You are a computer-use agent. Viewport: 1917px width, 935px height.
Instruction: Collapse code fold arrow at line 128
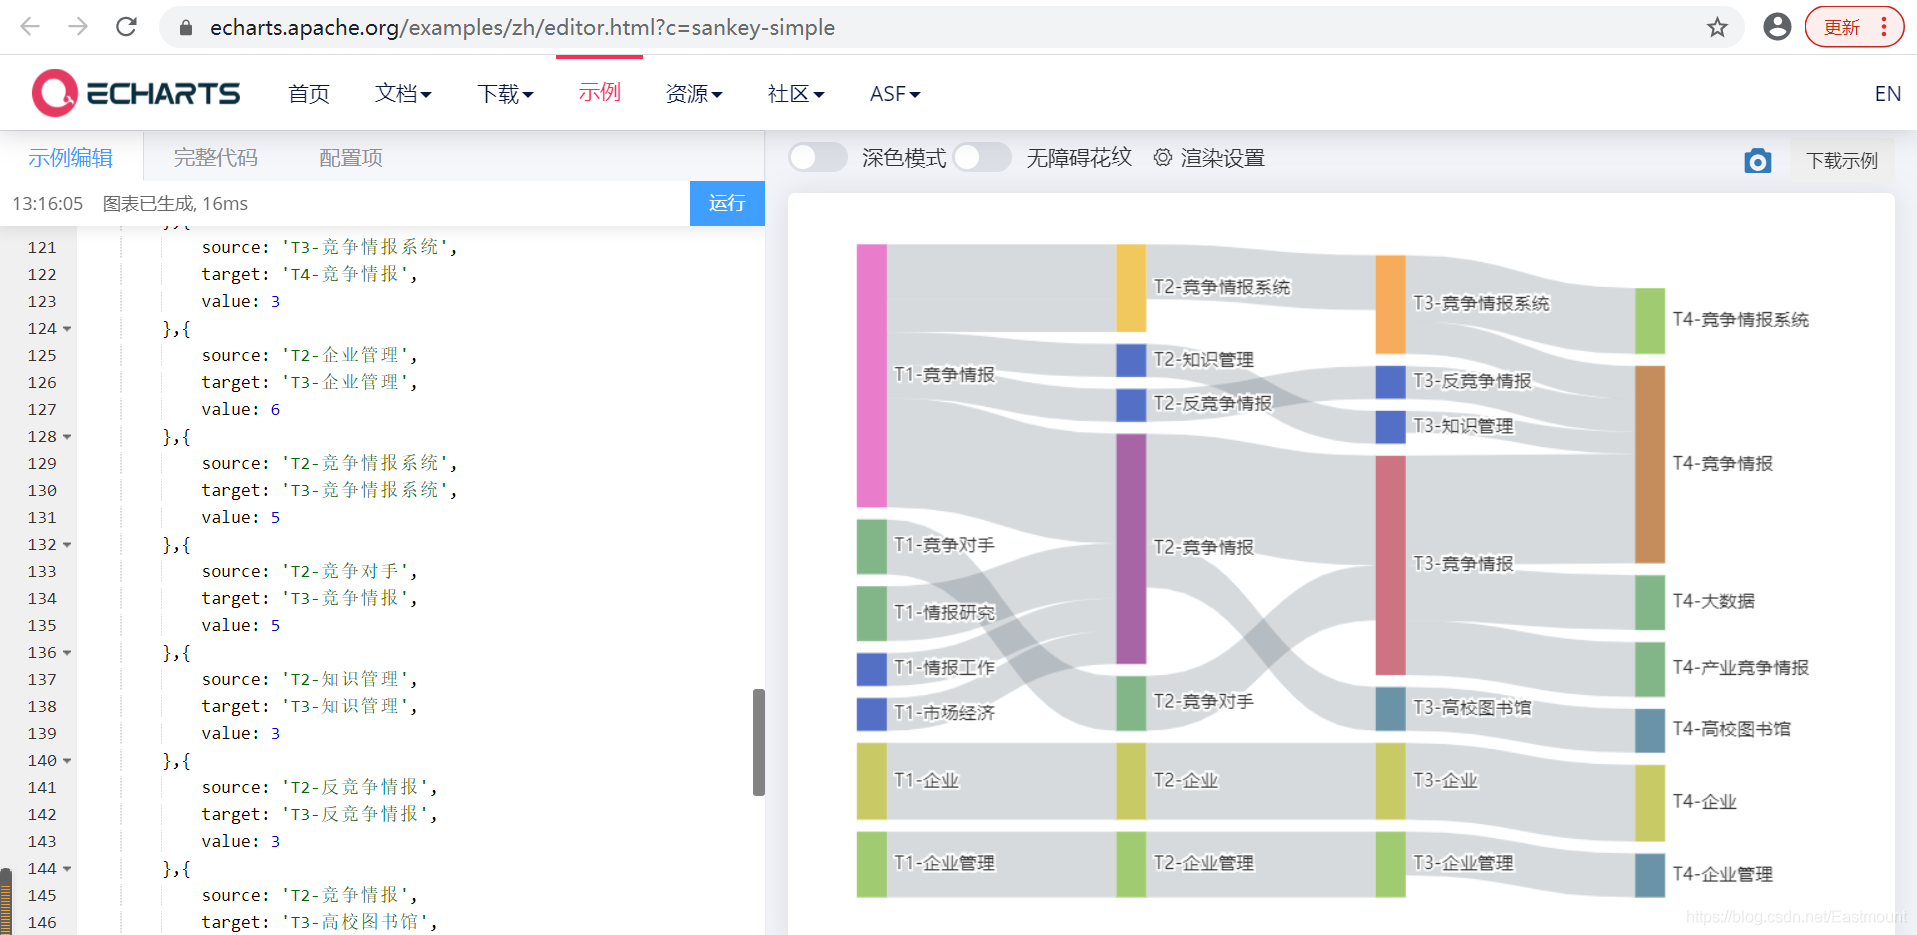pos(67,436)
